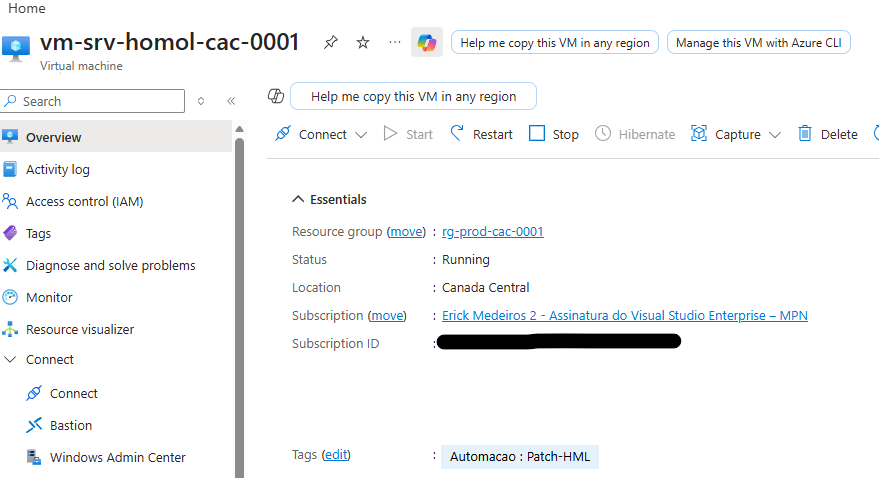Open the Bastion connection option
The image size is (879, 478).
70,425
